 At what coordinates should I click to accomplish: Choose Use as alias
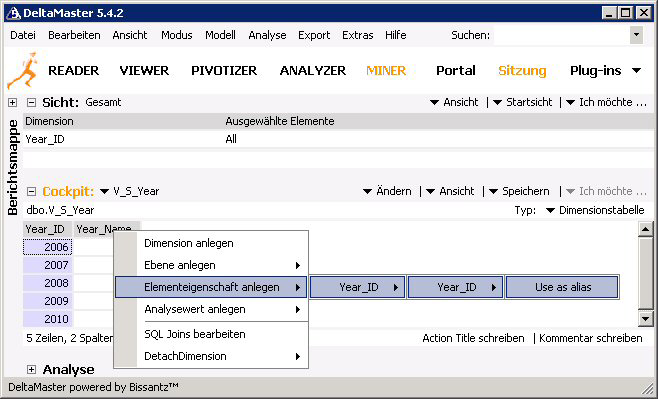point(562,287)
